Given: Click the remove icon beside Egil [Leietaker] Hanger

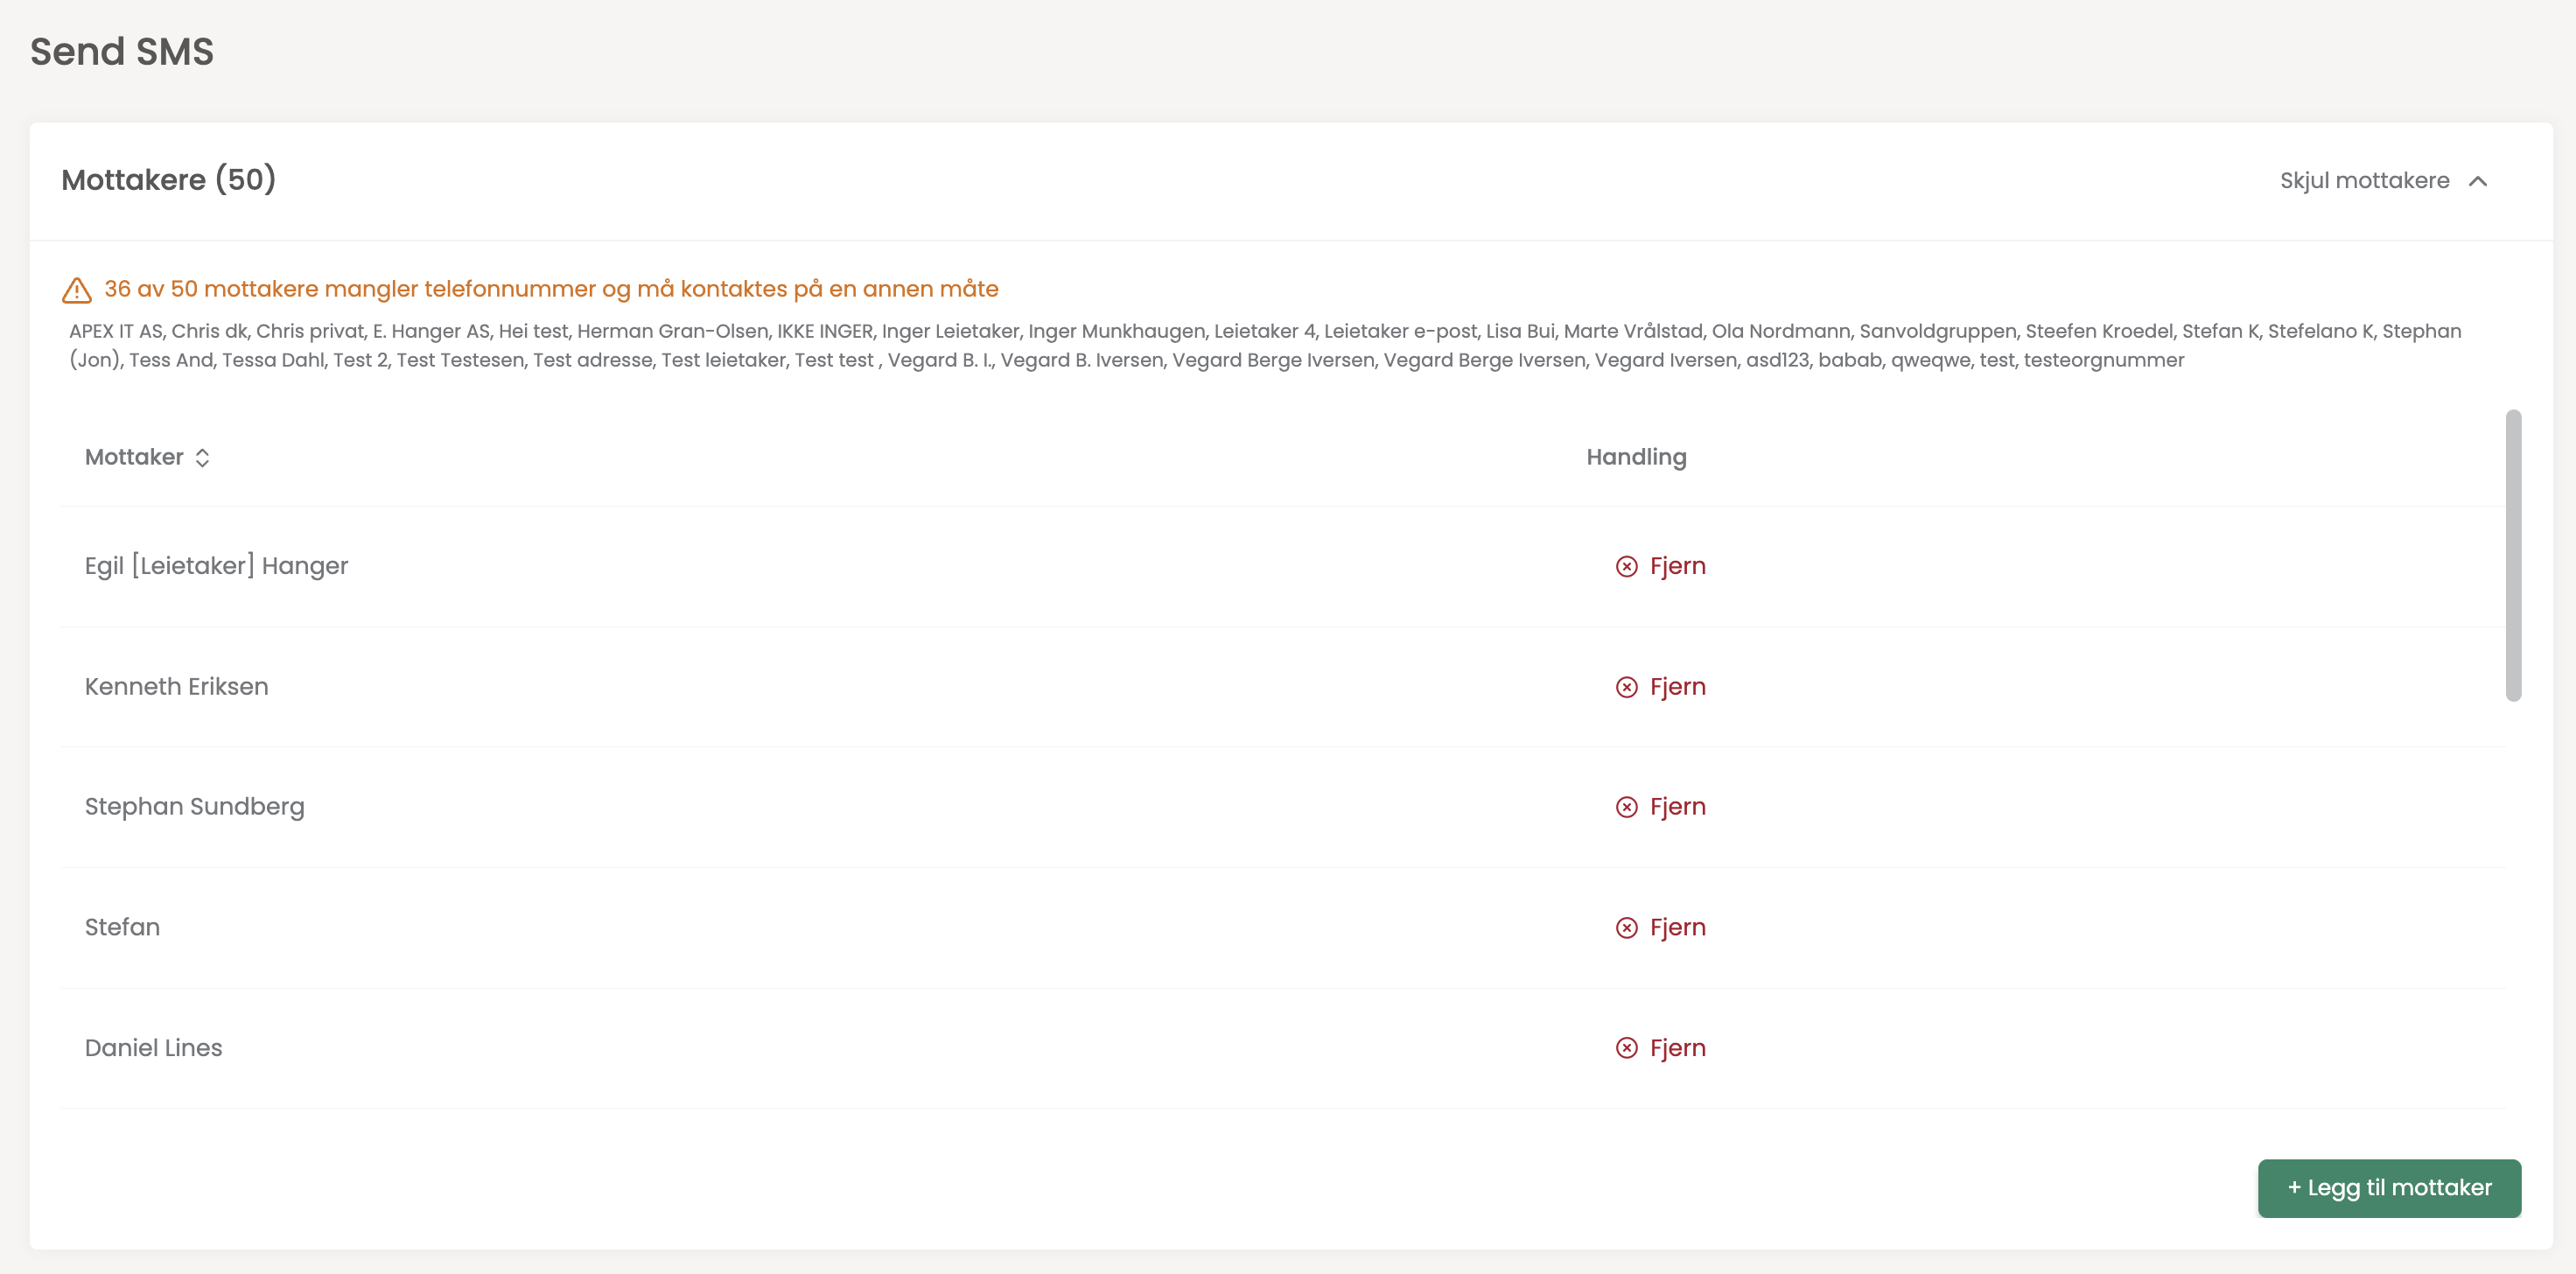Looking at the screenshot, I should click(1626, 567).
